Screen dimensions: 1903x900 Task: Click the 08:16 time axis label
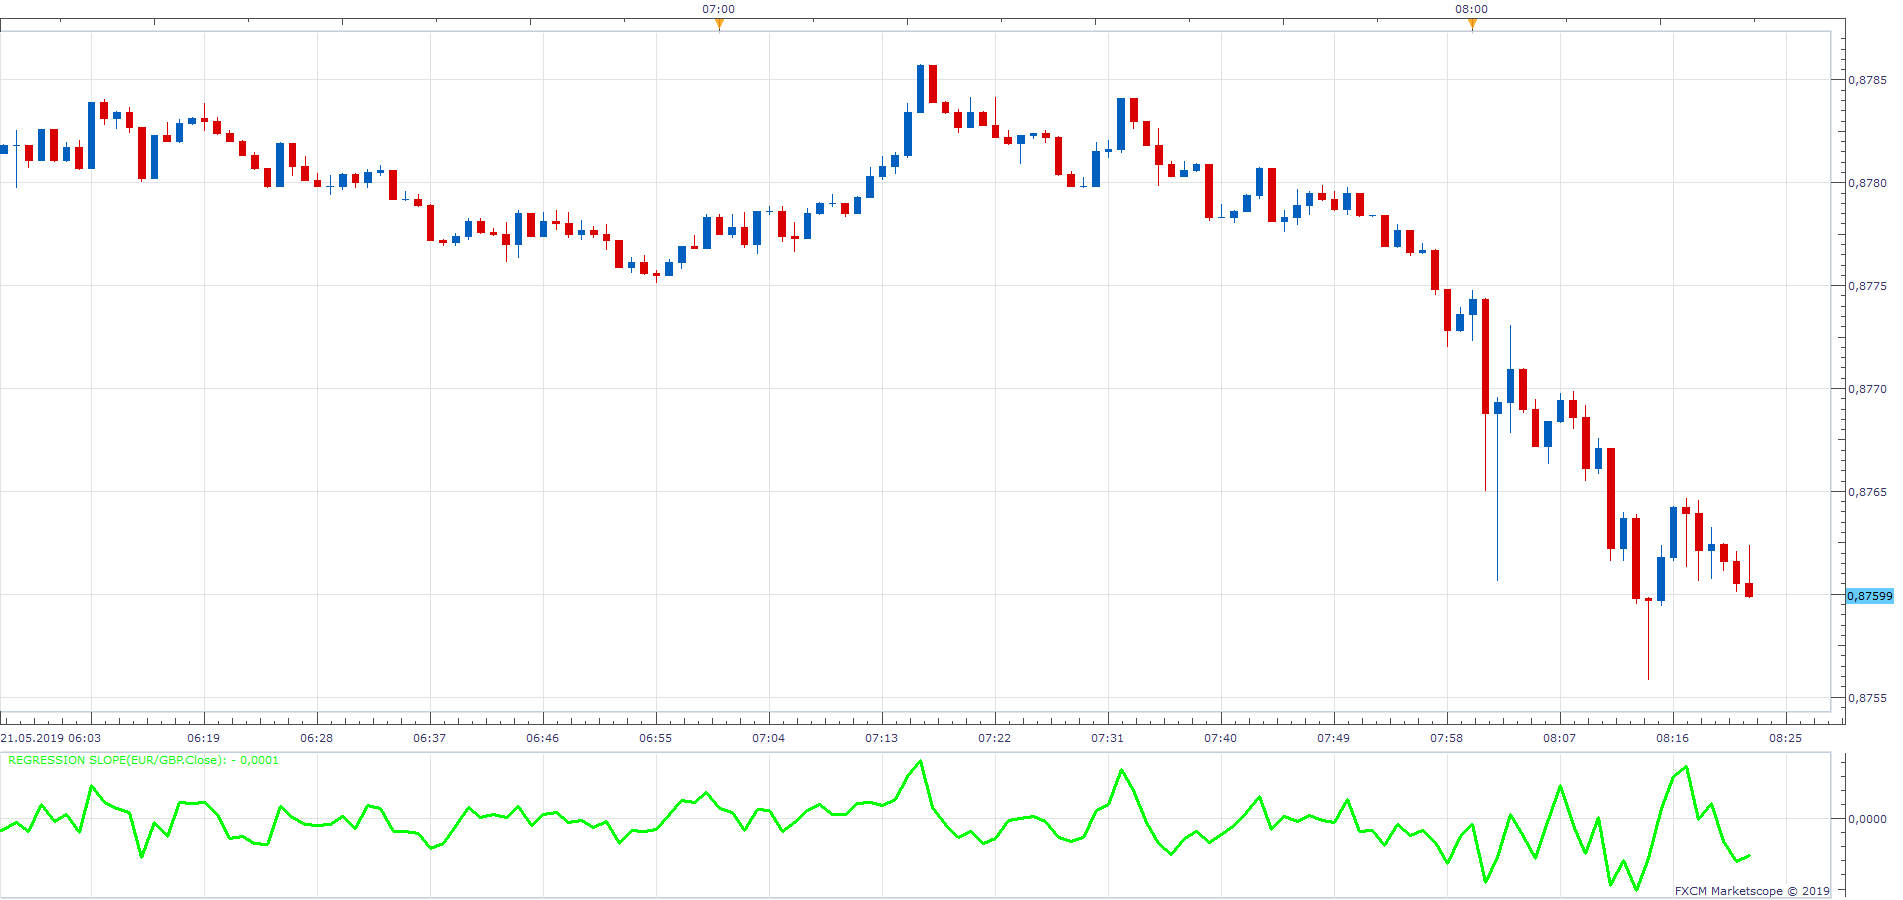click(x=1673, y=738)
